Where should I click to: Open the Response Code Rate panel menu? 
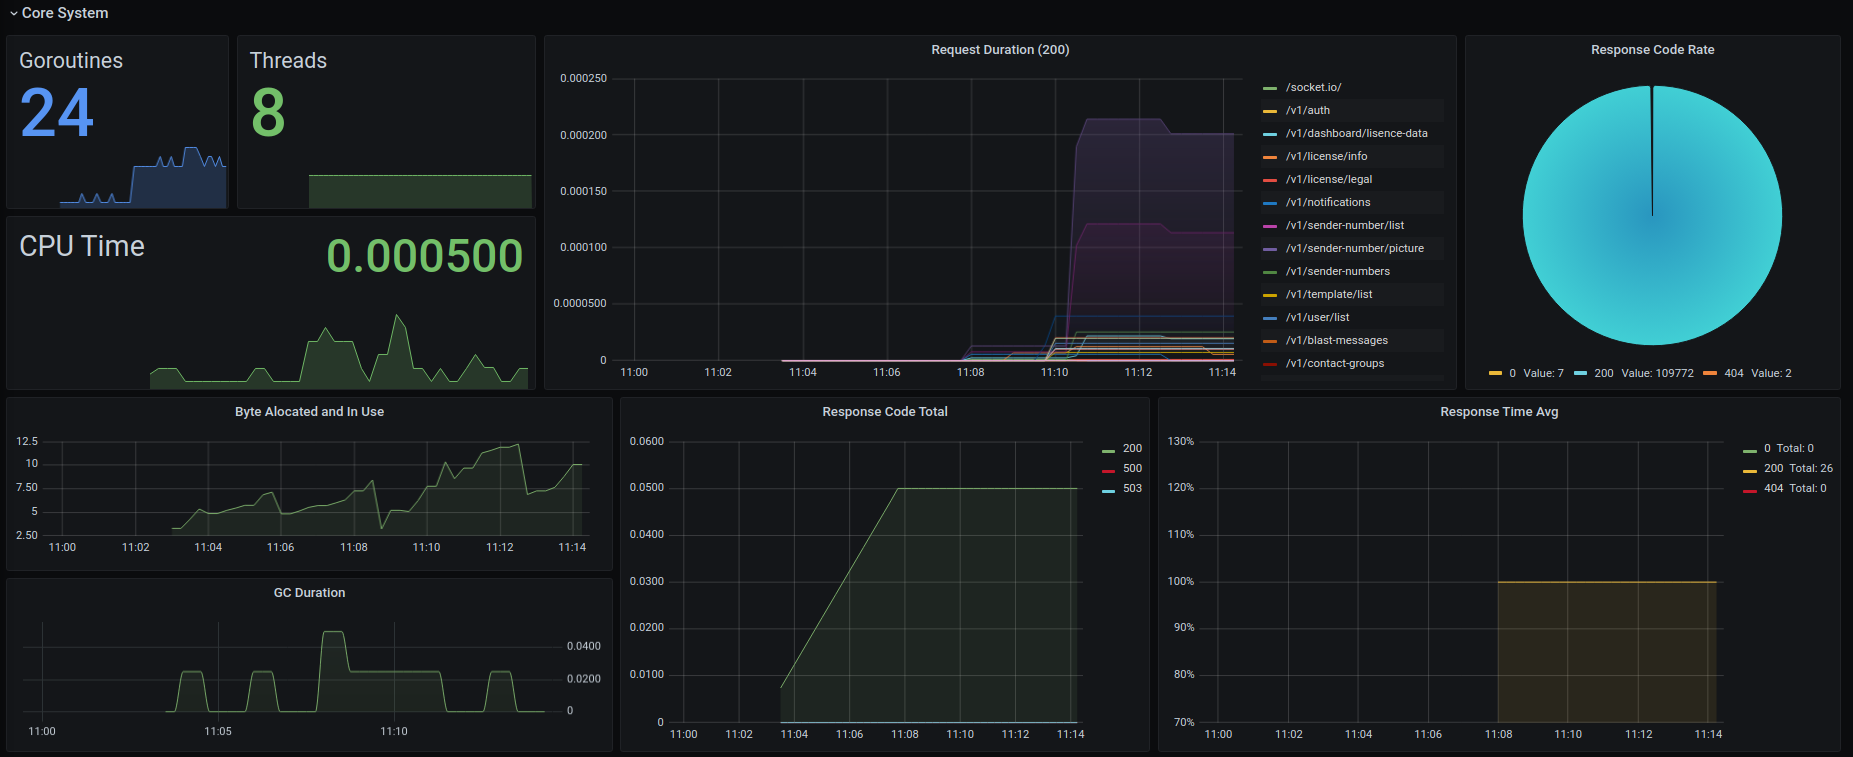coord(1652,50)
